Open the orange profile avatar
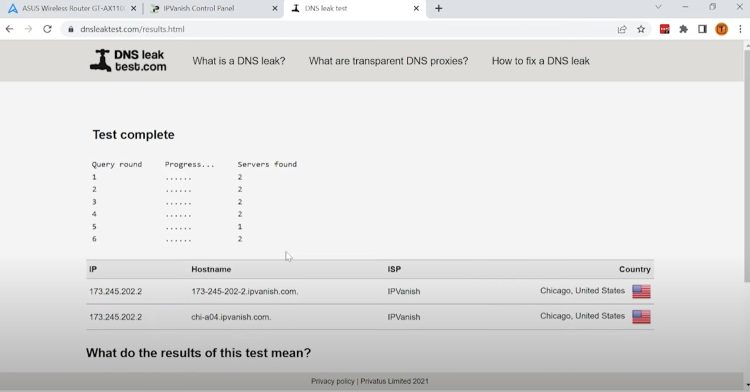 (x=721, y=29)
